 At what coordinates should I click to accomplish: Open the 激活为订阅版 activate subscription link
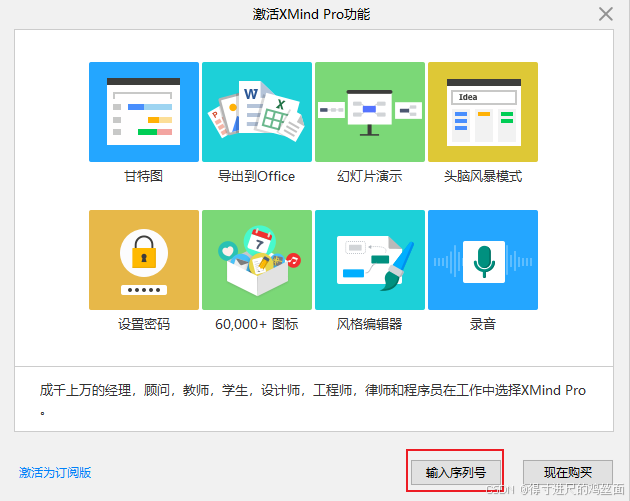(x=55, y=472)
